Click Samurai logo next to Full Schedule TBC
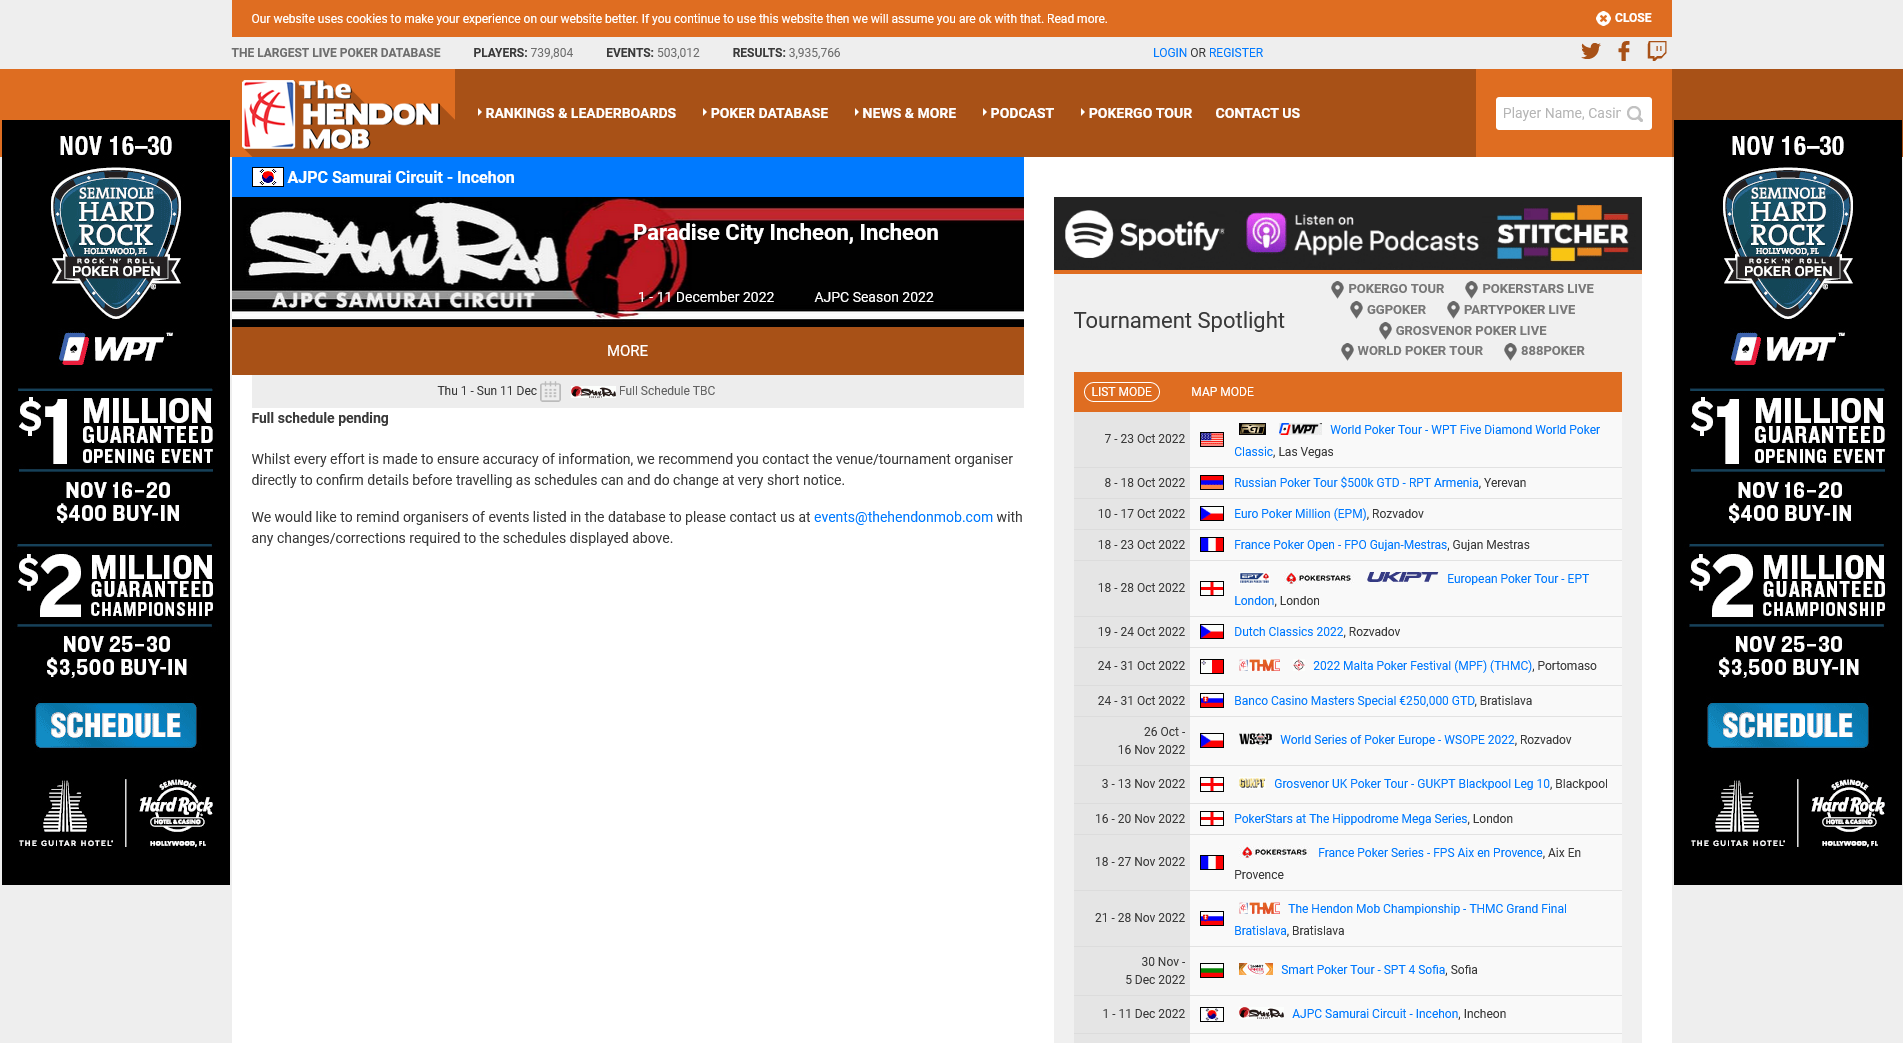 593,391
